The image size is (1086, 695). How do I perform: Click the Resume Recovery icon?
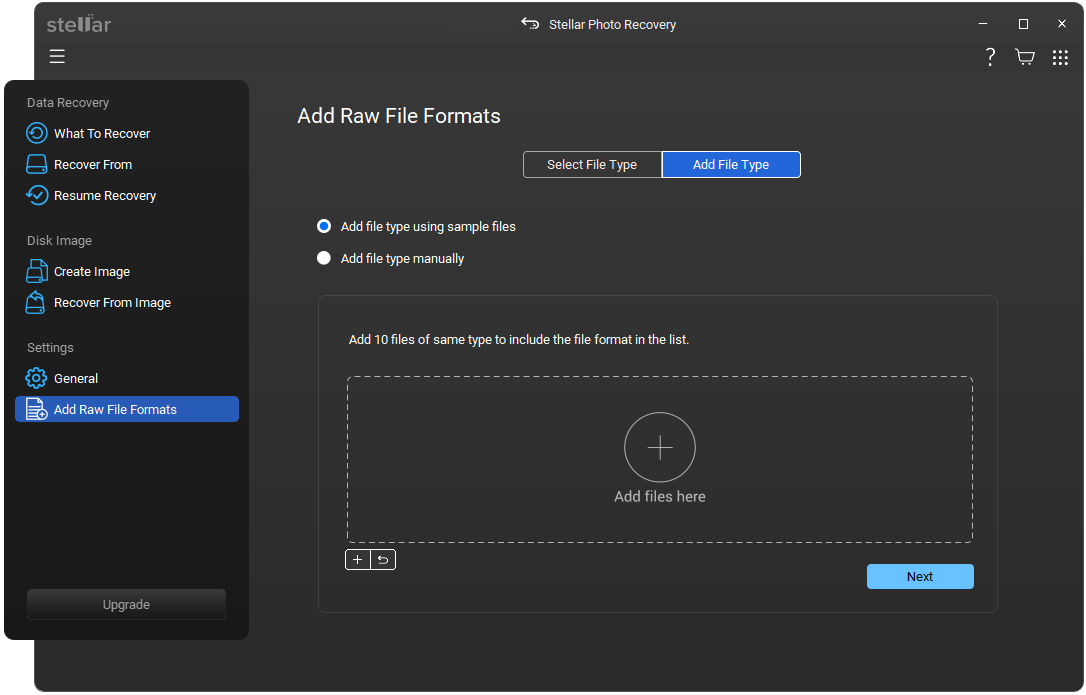pos(37,195)
